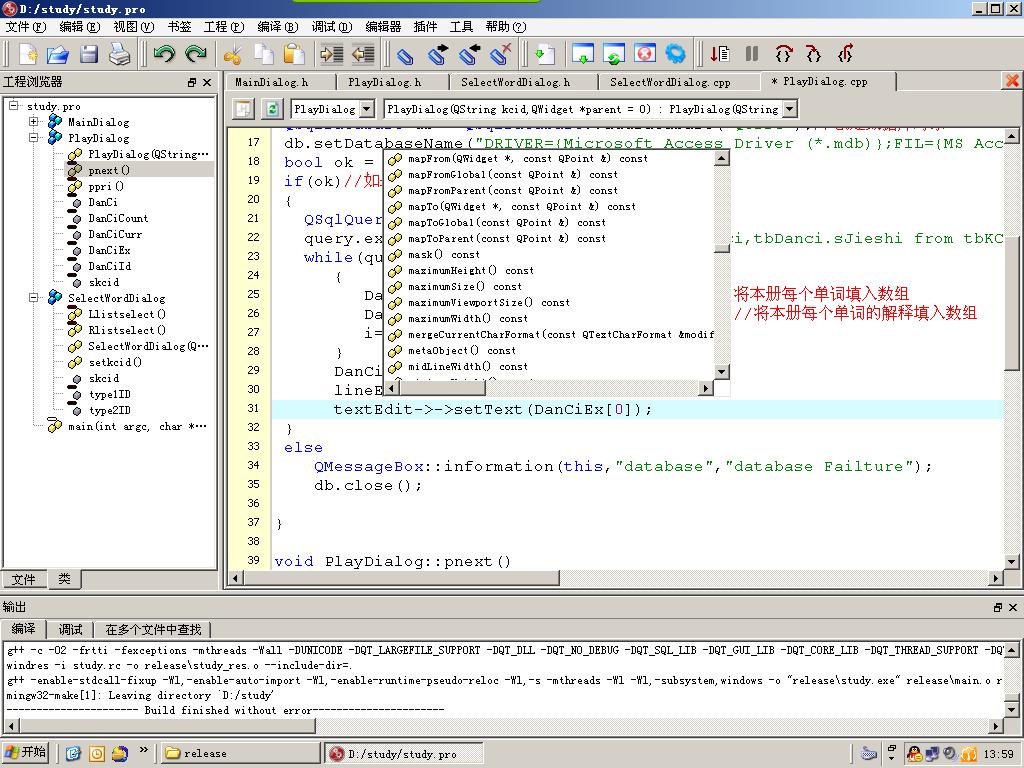Click the editor scrollbar down arrow beside line 39
Screen dimensions: 1024x768
[1011, 561]
